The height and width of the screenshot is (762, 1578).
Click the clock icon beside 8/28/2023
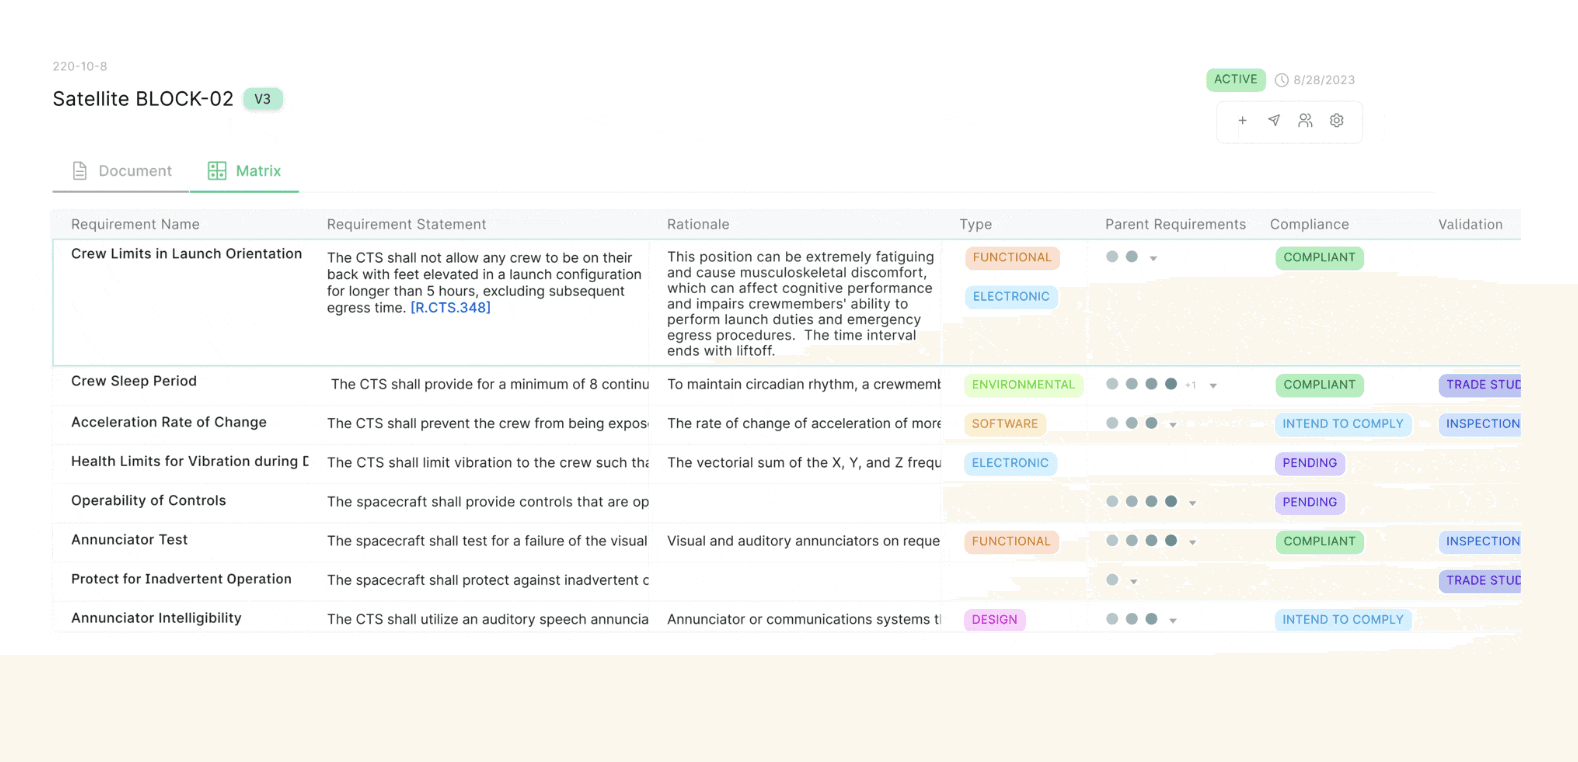1281,80
